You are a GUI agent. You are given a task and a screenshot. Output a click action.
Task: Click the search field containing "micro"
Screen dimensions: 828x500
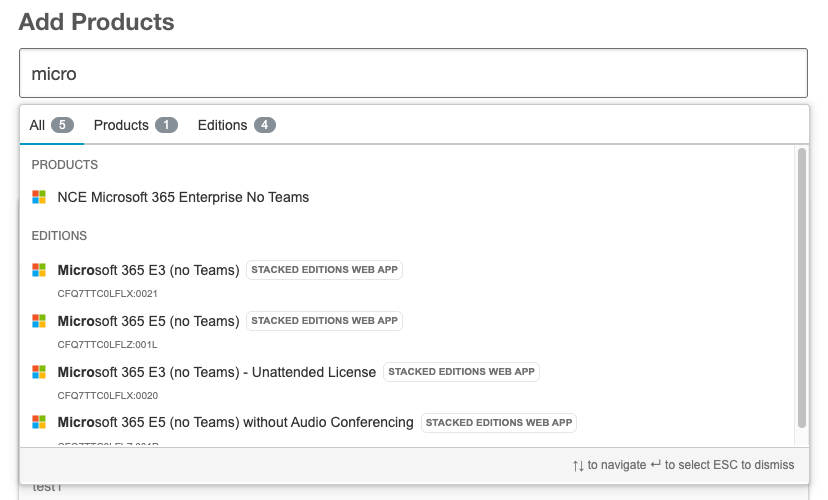(413, 74)
